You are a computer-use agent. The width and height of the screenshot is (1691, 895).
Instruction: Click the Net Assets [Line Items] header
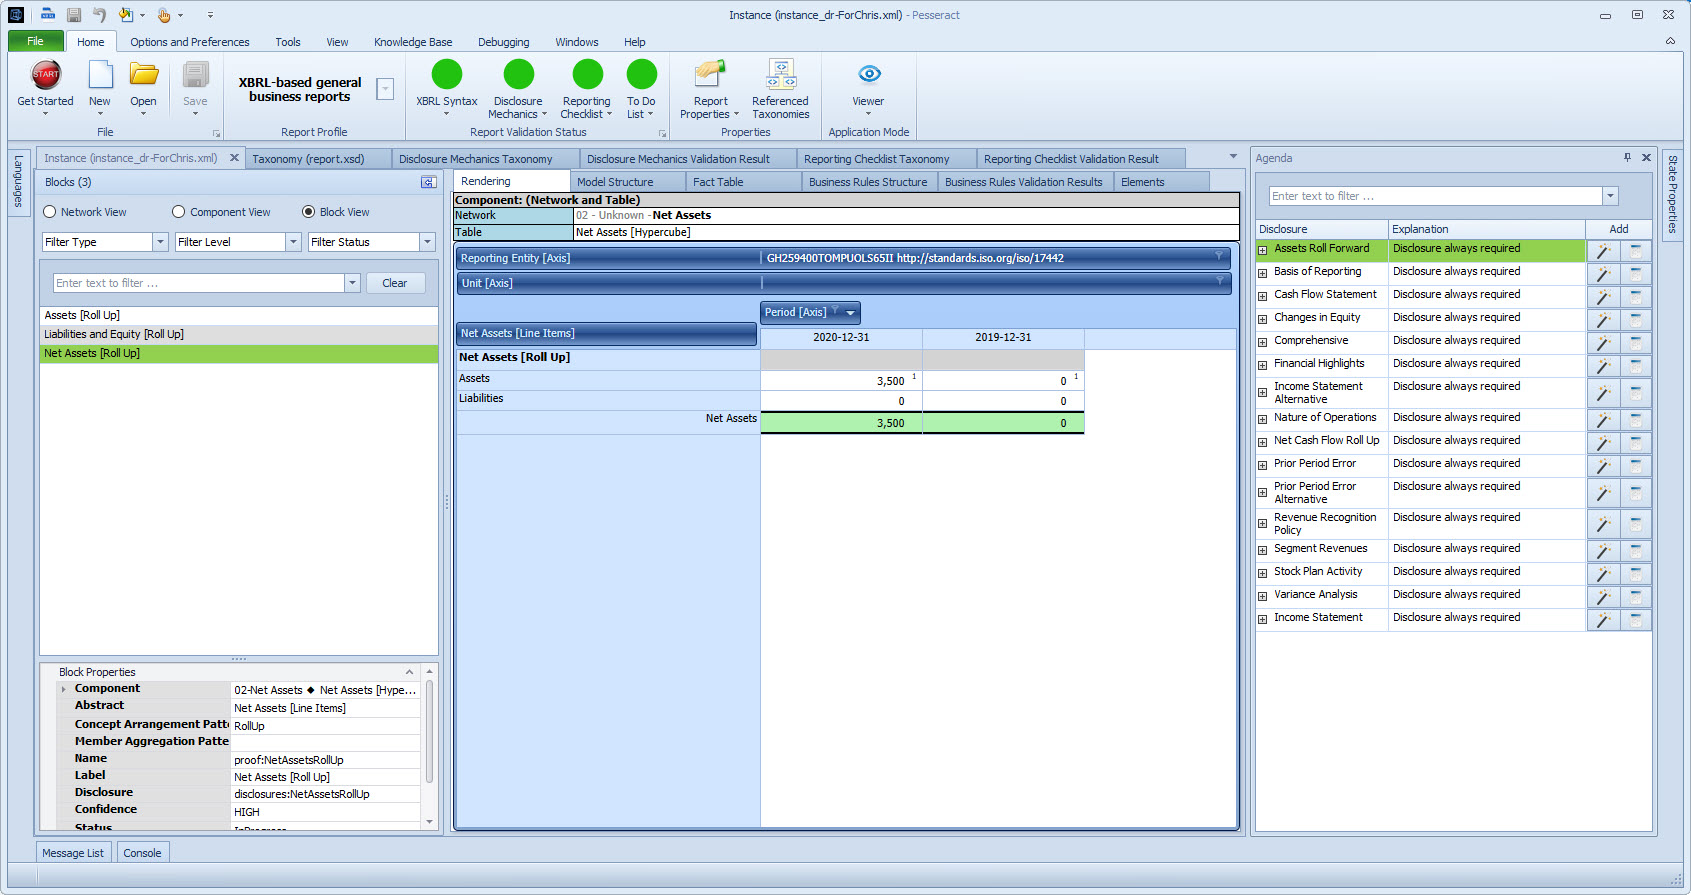coord(606,334)
